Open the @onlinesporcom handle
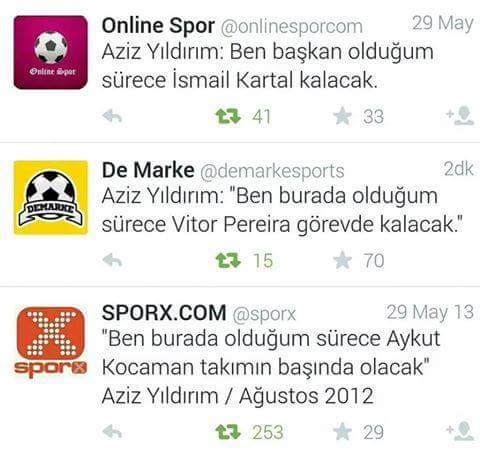 point(292,27)
